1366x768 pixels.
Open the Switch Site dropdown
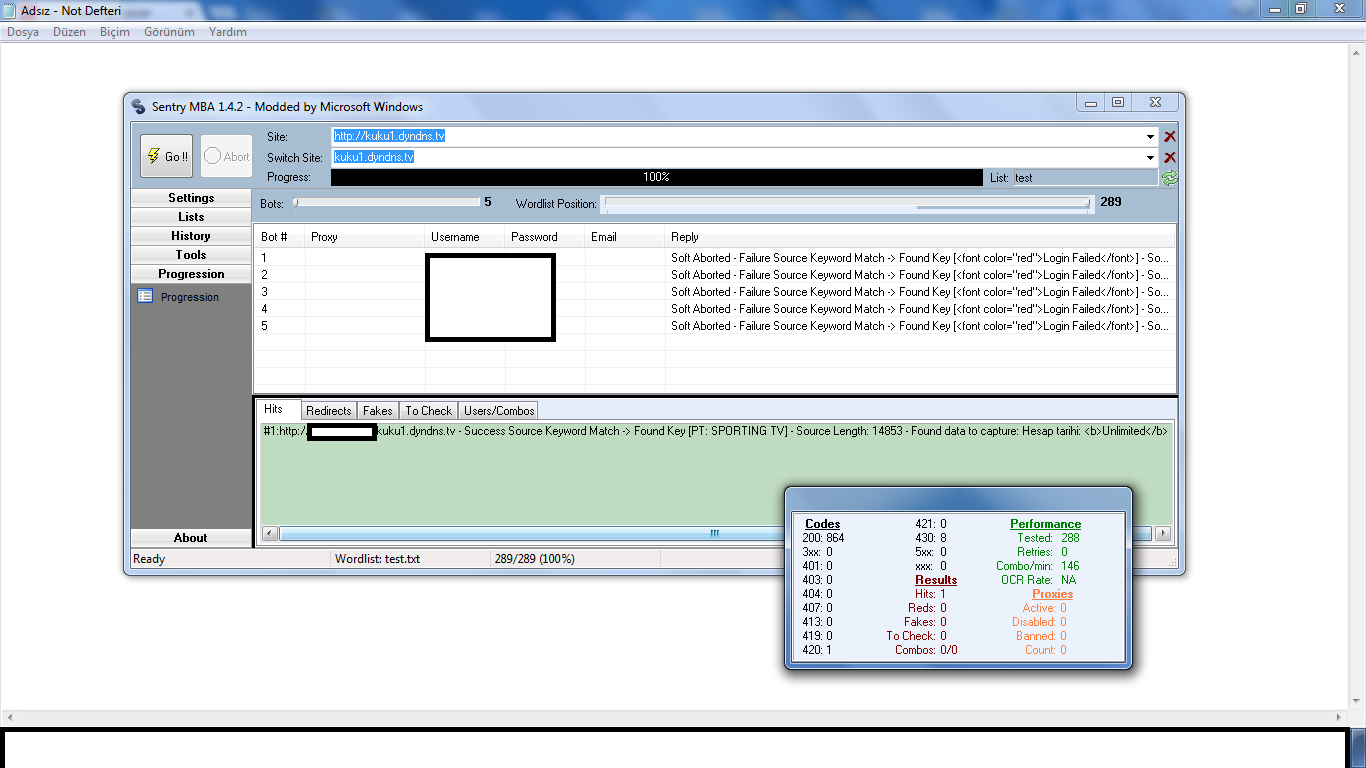coord(1151,157)
